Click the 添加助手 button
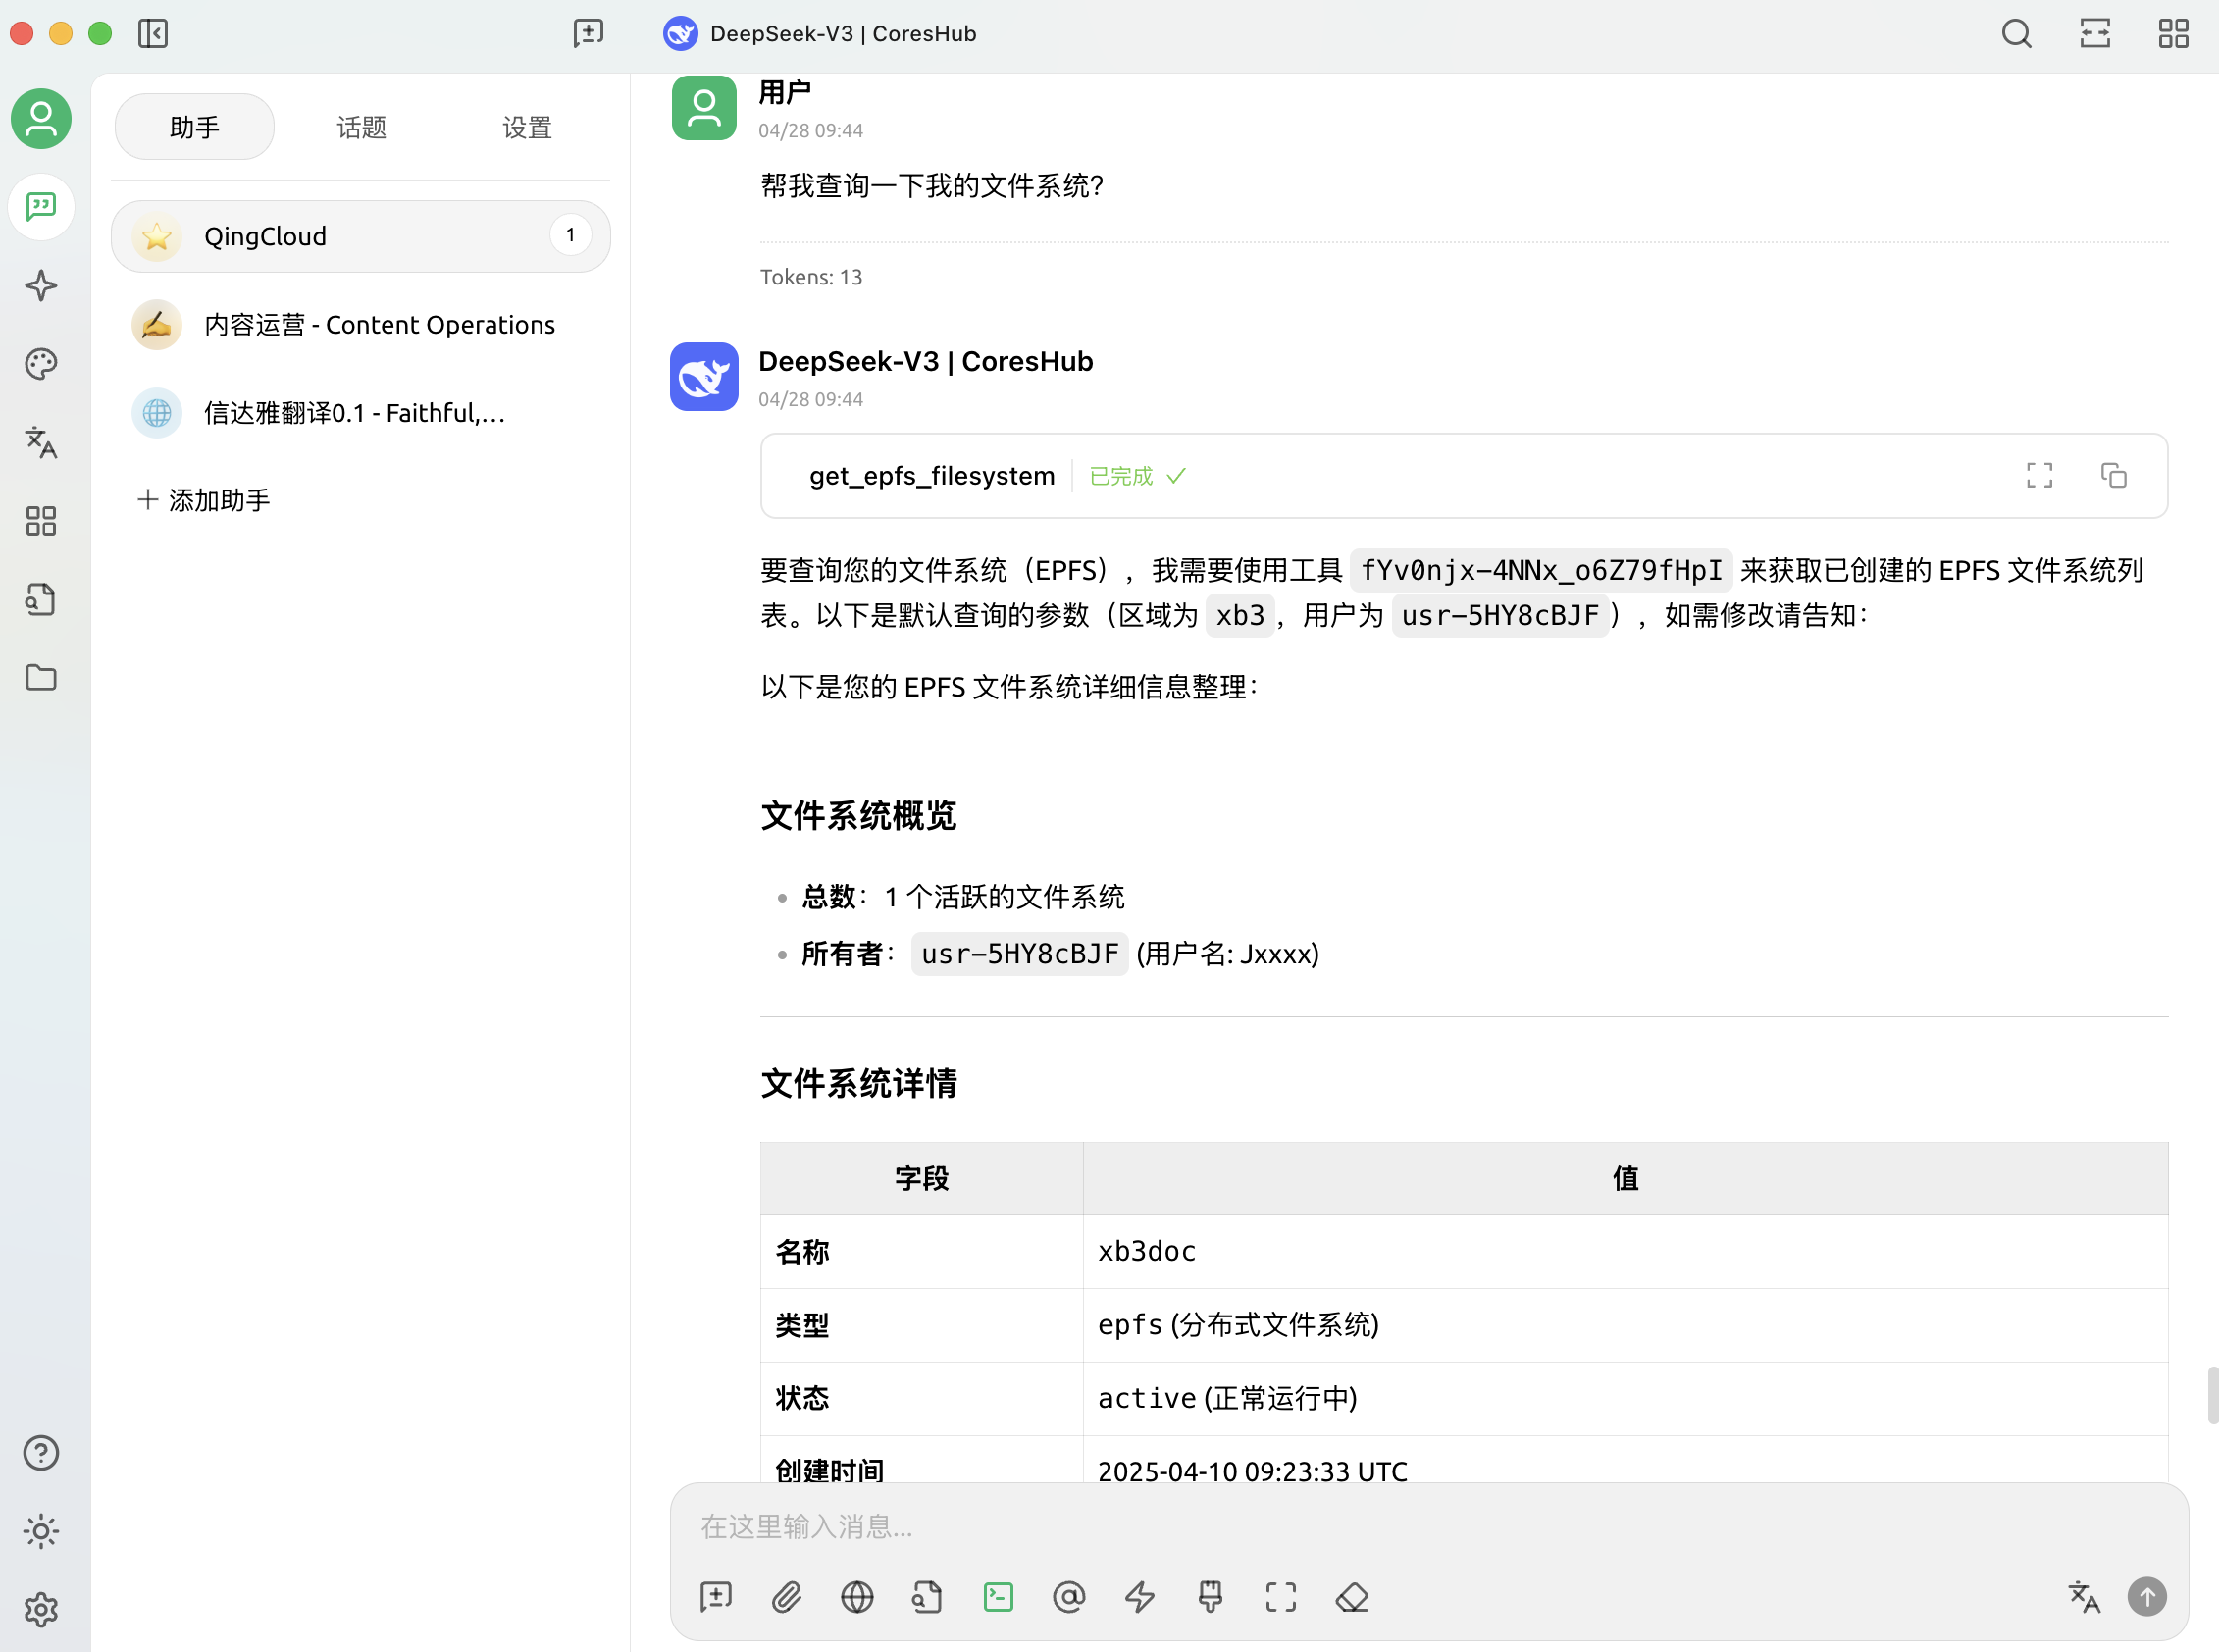Screen dimensions: 2219x1652 point(204,500)
